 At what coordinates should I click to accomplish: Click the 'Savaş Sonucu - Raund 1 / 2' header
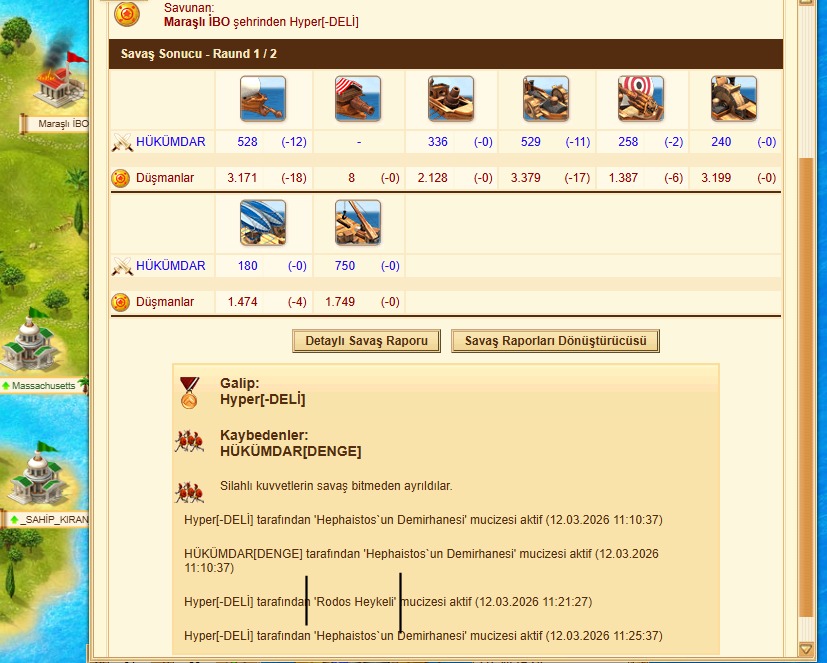pos(446,54)
